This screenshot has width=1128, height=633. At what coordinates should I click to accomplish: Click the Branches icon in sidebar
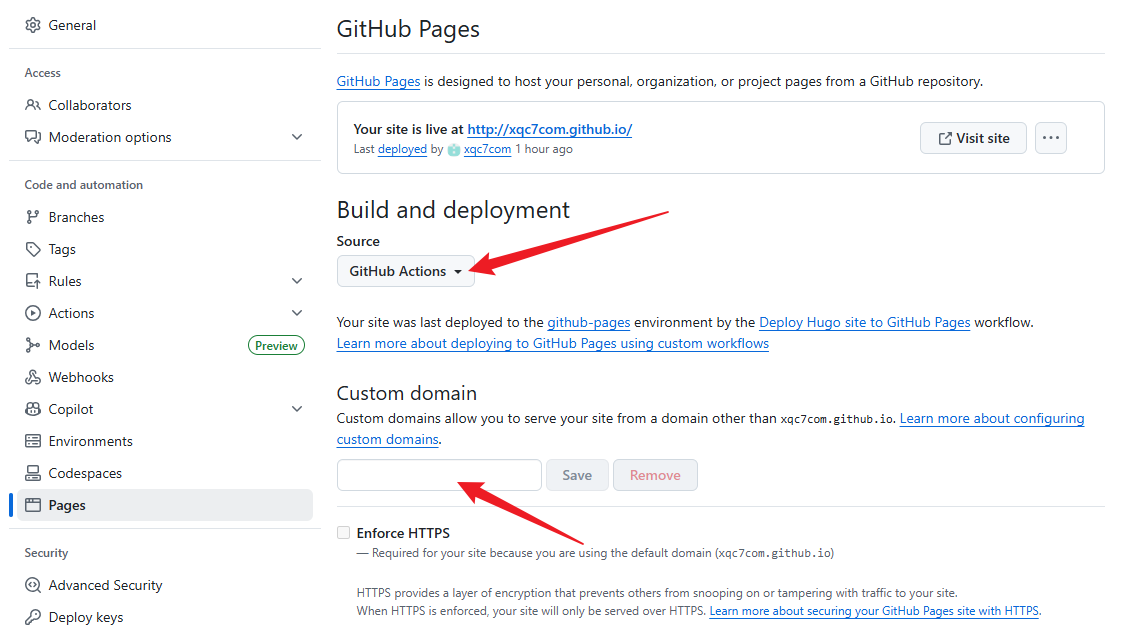click(x=33, y=217)
